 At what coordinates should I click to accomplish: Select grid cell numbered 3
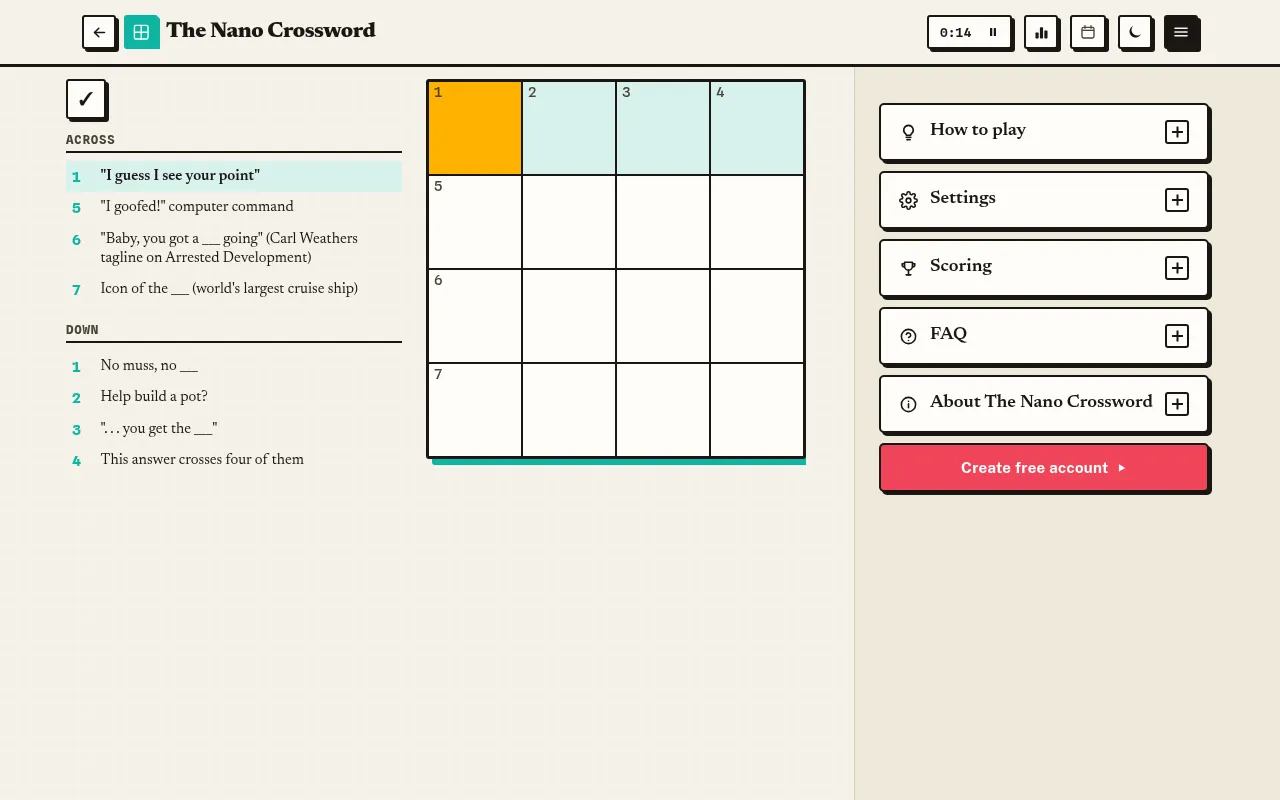663,128
